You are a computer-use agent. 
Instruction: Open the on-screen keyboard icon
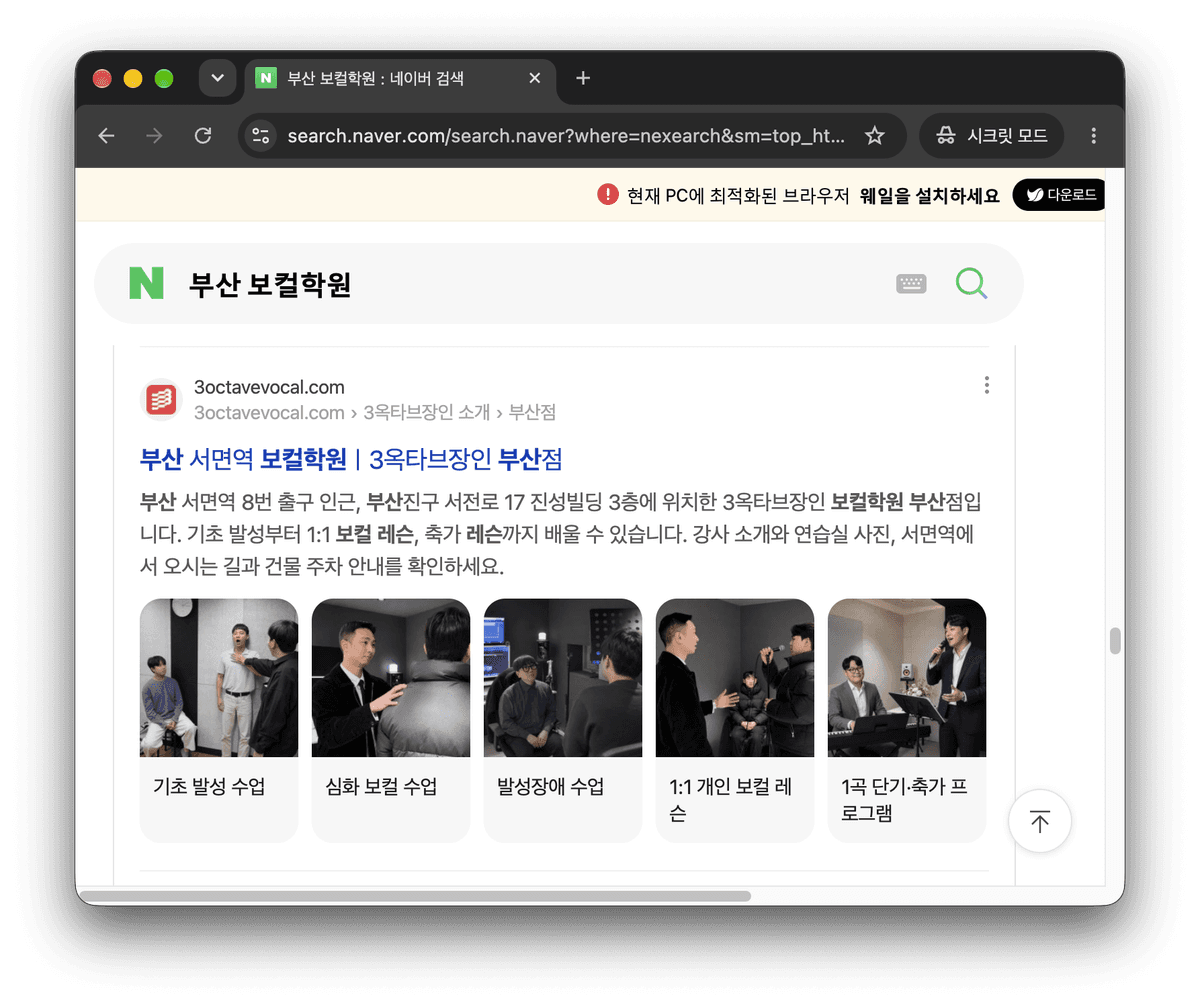point(911,284)
